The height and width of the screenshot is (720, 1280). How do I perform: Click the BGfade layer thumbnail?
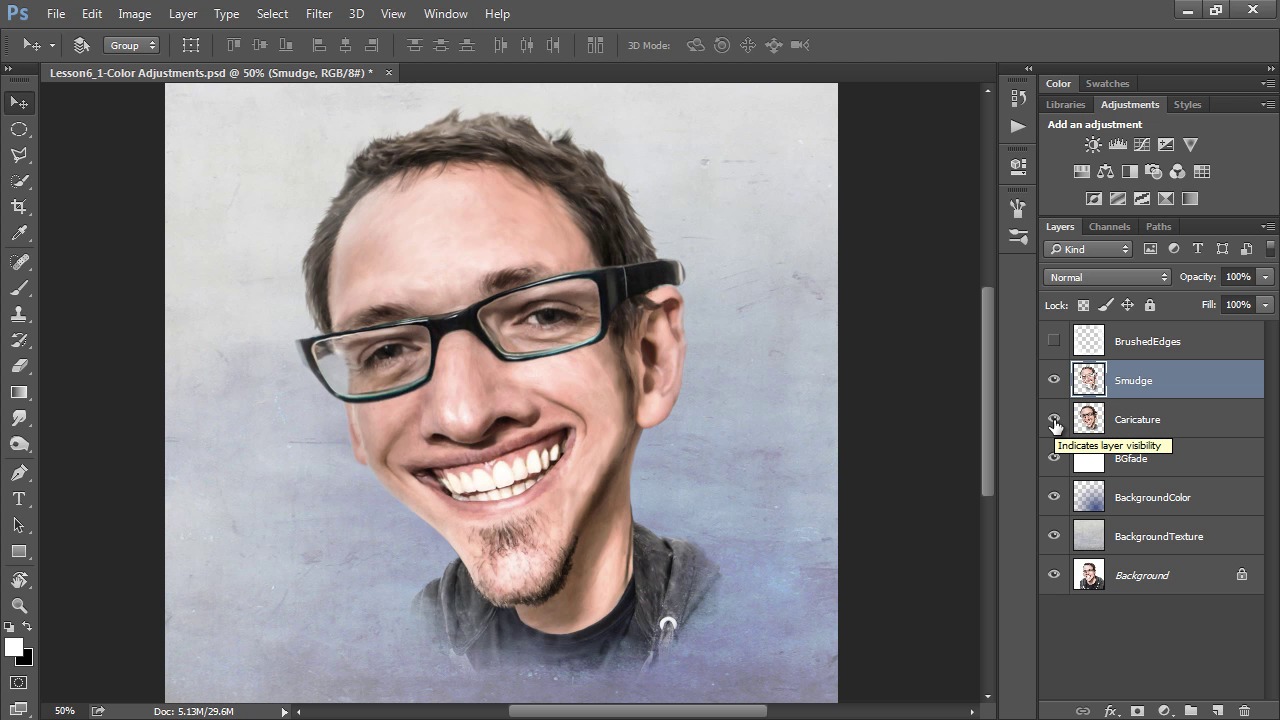point(1089,461)
